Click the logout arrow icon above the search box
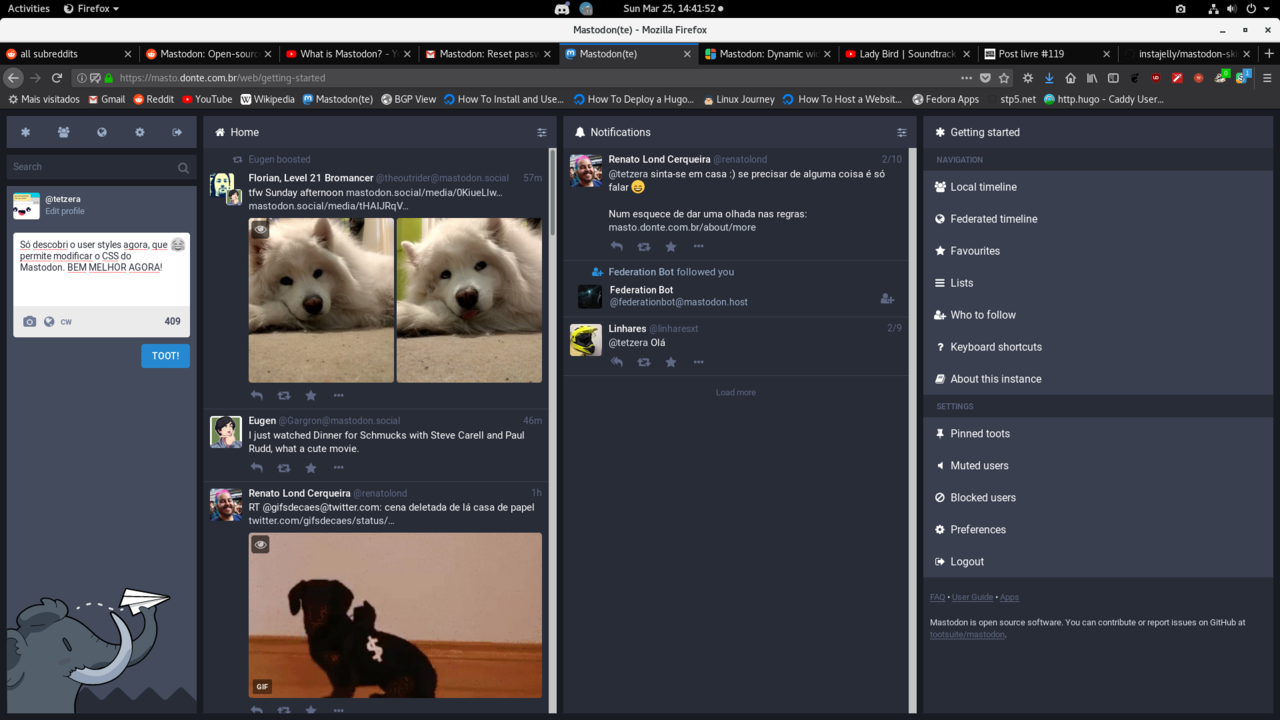The height and width of the screenshot is (720, 1280). point(177,132)
